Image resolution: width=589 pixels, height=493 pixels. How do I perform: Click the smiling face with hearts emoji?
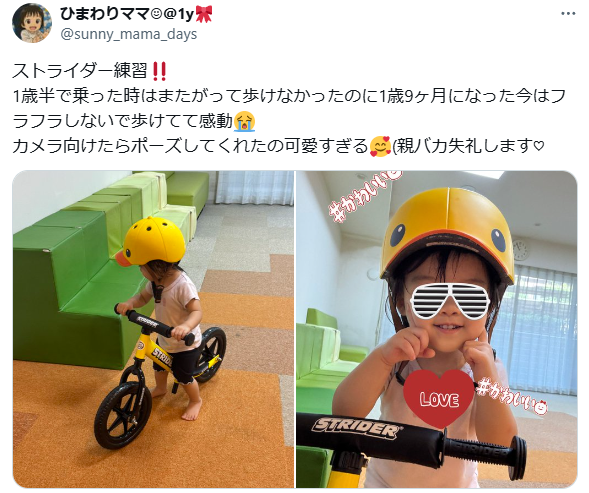(380, 146)
